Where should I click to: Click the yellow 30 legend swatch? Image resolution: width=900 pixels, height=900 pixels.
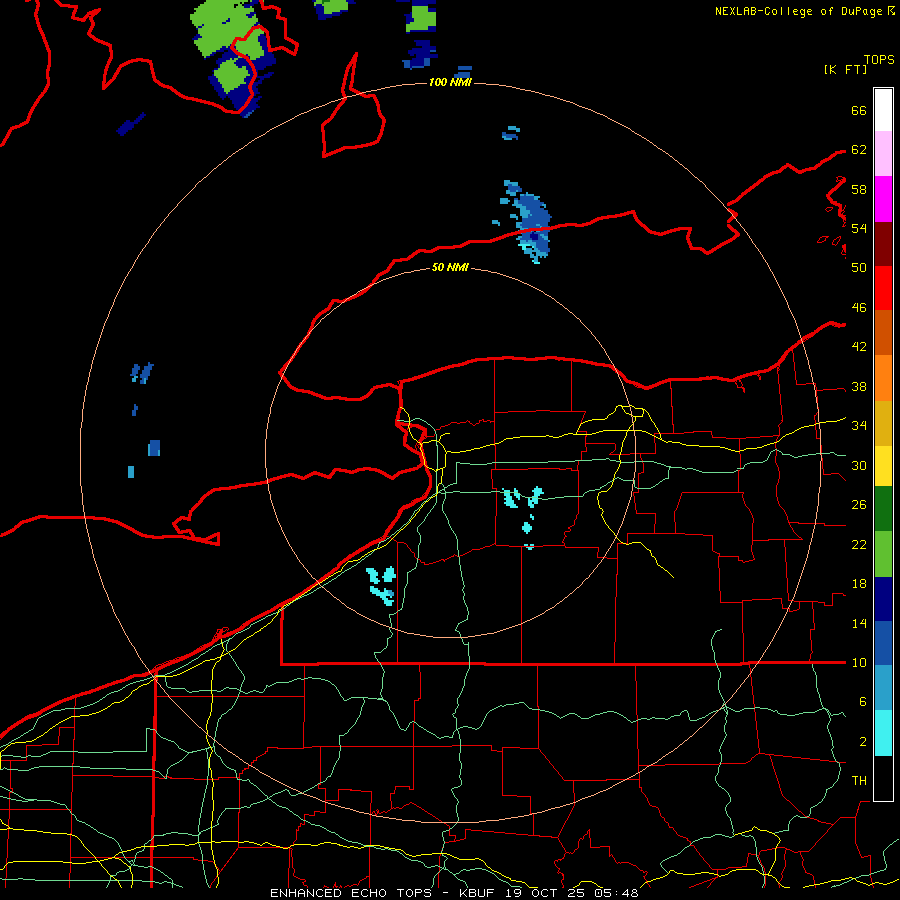[x=883, y=466]
